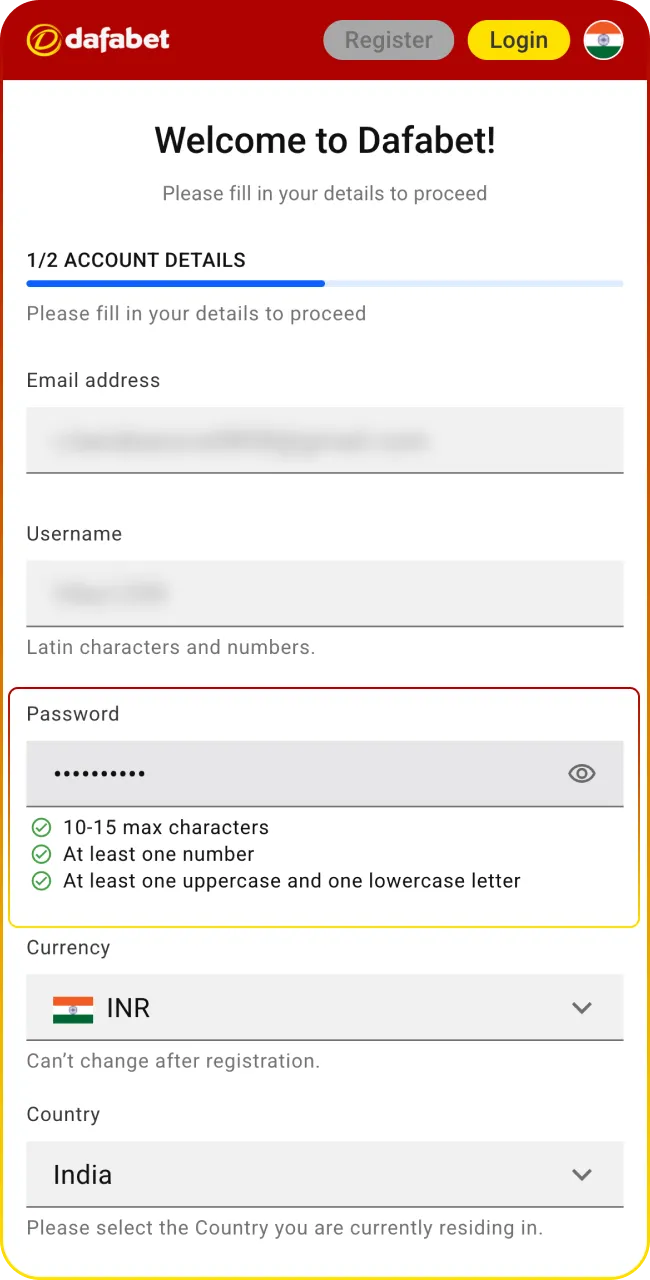Click the INR currency flag icon

(68, 1008)
